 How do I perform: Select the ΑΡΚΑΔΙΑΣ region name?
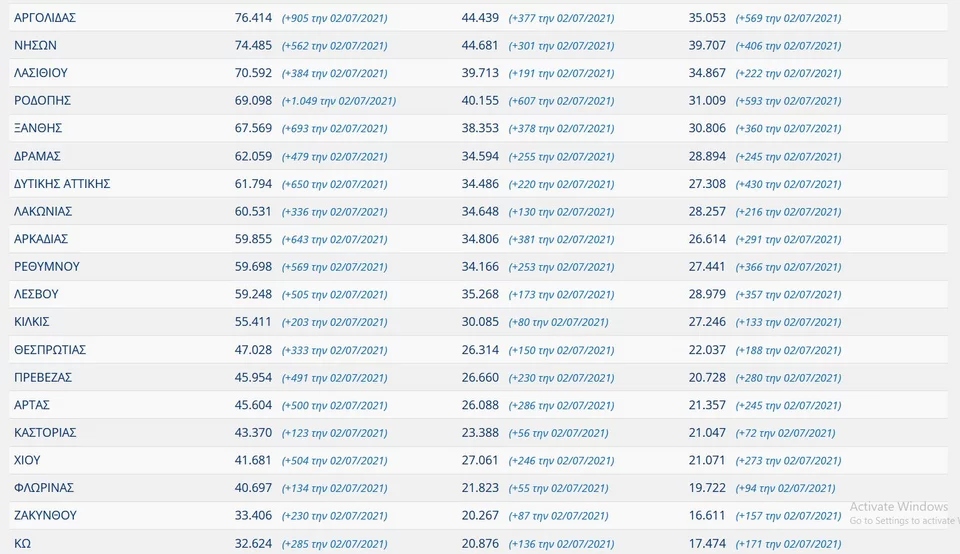[41, 239]
